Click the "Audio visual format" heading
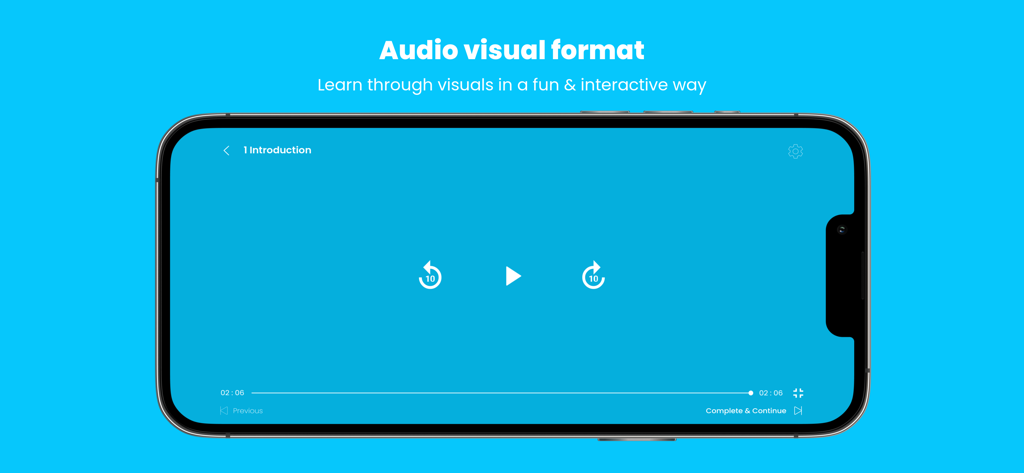 [511, 50]
